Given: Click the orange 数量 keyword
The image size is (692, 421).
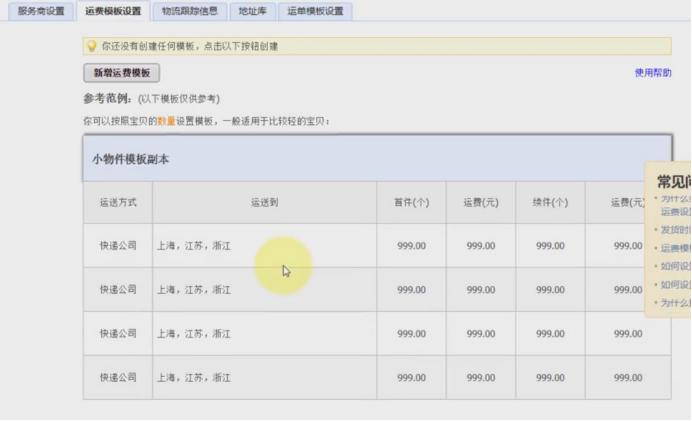Looking at the screenshot, I should coord(166,121).
